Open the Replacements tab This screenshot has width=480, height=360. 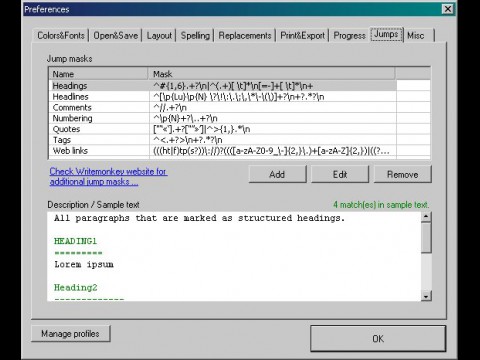click(245, 35)
